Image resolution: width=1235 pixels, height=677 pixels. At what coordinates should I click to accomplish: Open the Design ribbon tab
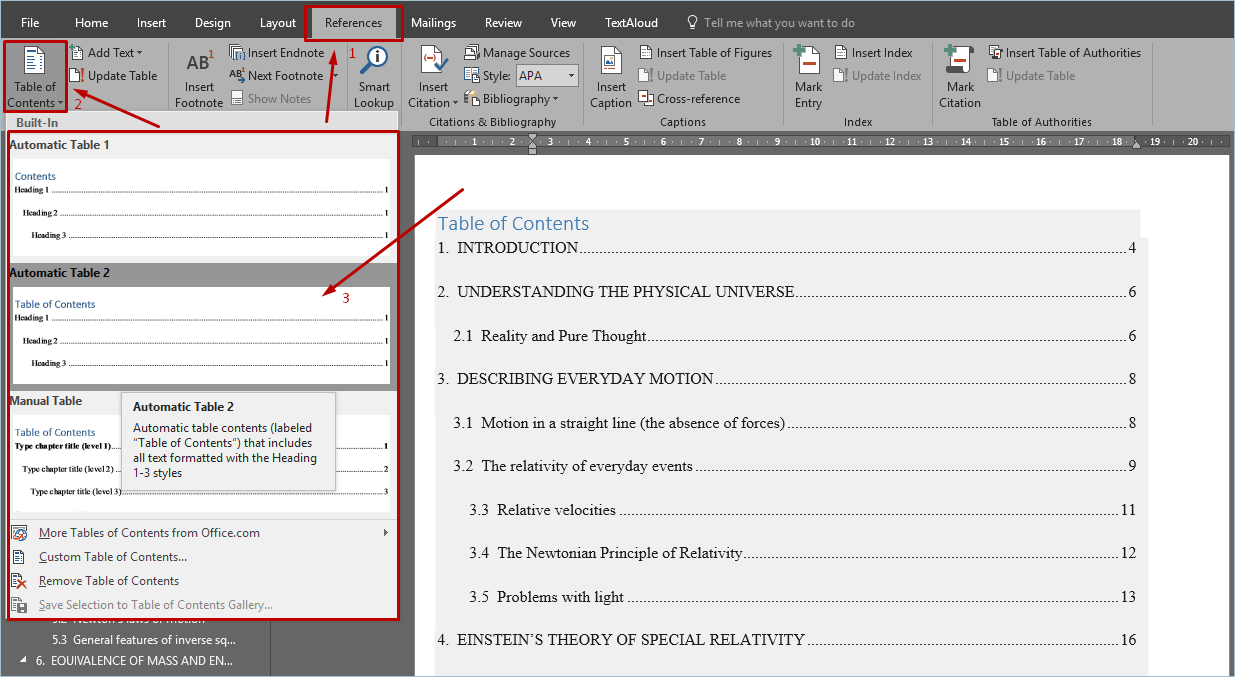[212, 23]
